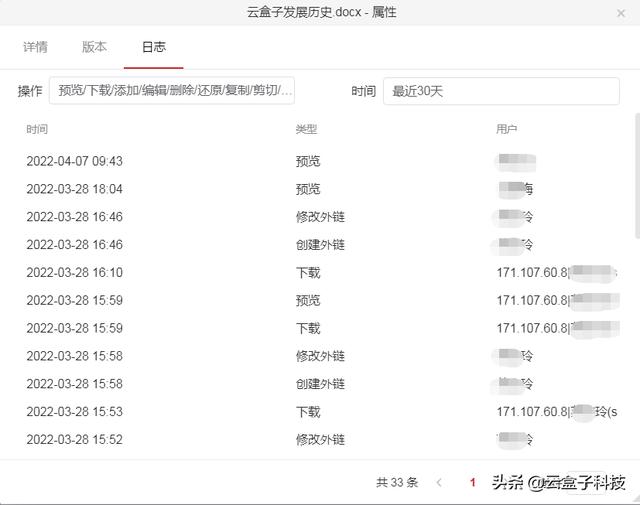
Task: Select the 2022-03-28 16:10 下载 entry time
Action: pyautogui.click(x=75, y=272)
